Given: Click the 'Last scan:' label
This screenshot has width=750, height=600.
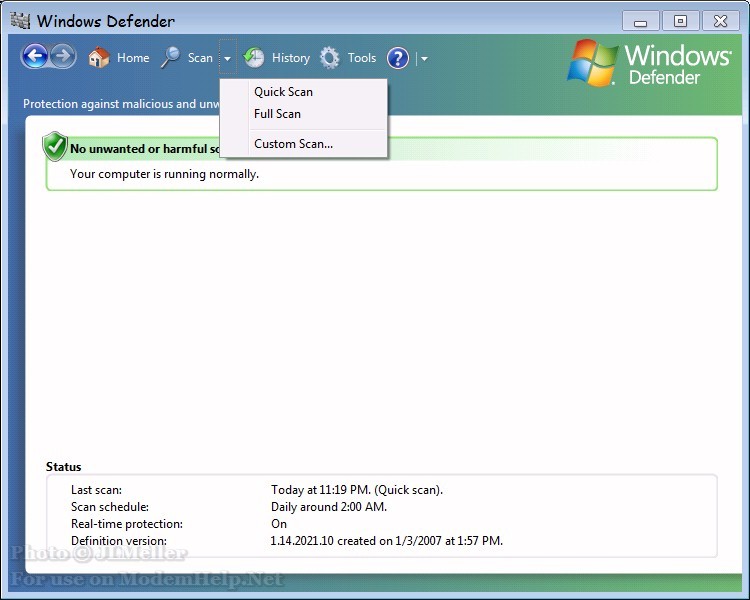Looking at the screenshot, I should (96, 490).
